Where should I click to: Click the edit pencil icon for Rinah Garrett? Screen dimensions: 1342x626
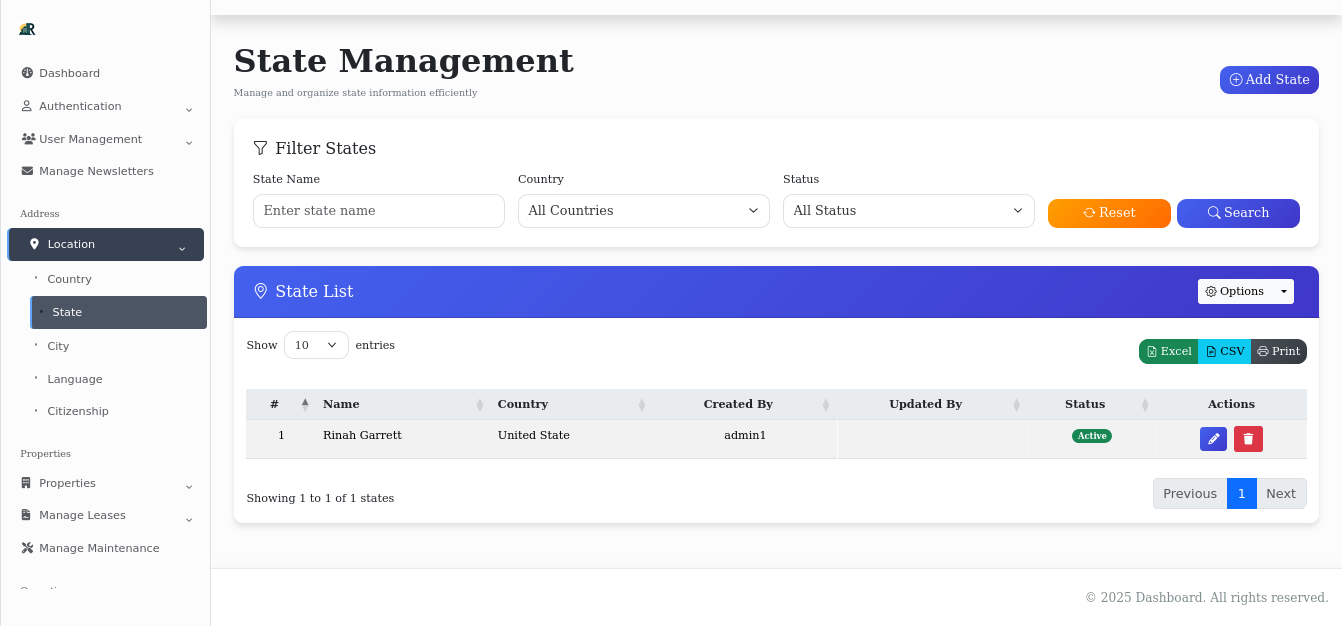tap(1213, 439)
